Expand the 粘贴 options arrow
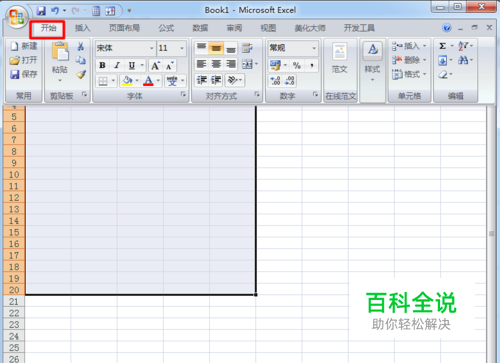 pos(60,80)
